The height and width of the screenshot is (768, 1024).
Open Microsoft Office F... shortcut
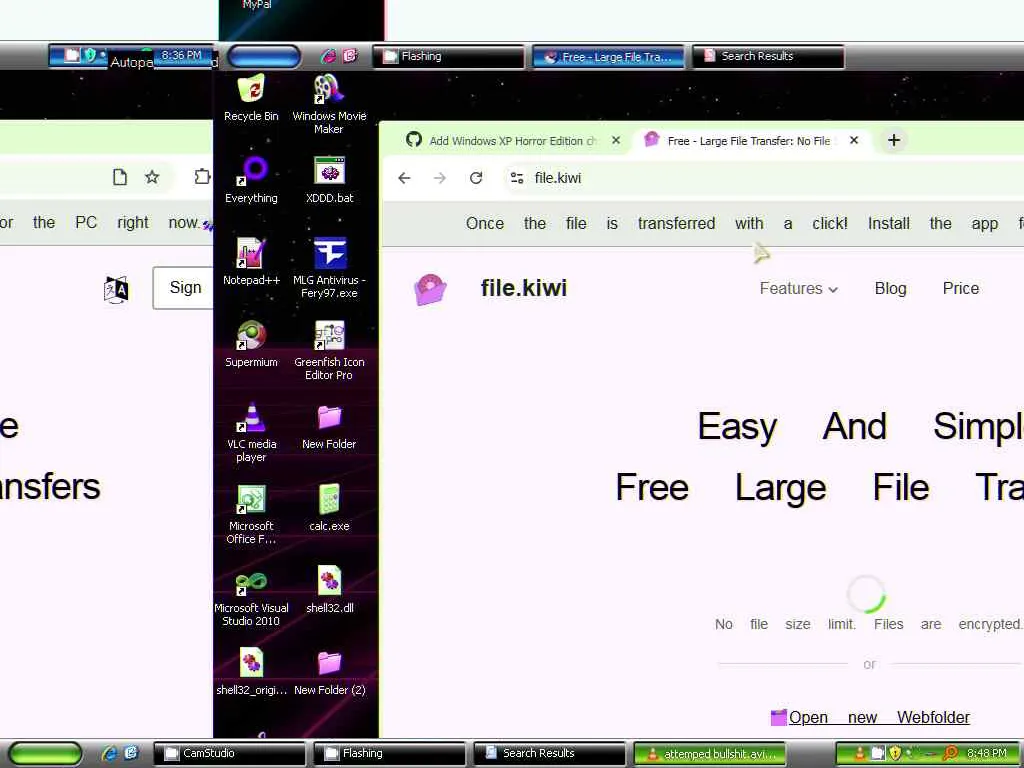point(251,515)
